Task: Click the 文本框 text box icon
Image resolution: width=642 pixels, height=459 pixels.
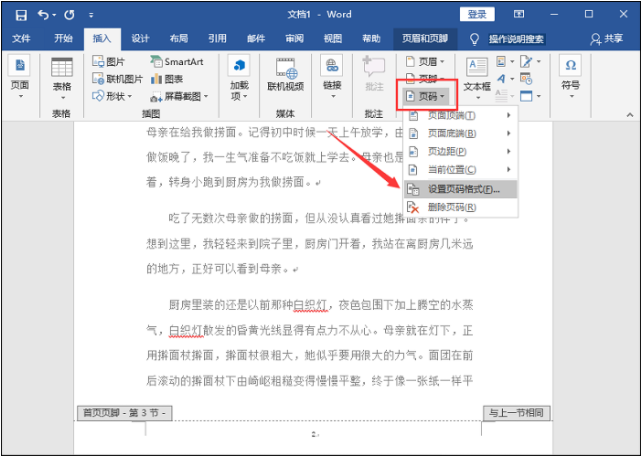Action: (x=477, y=74)
